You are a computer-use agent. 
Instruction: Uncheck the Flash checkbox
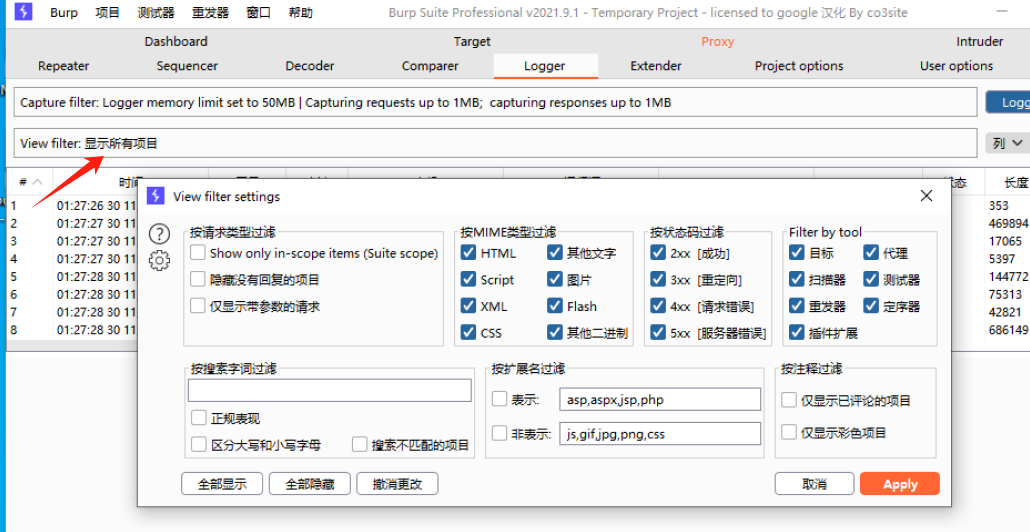coord(554,306)
